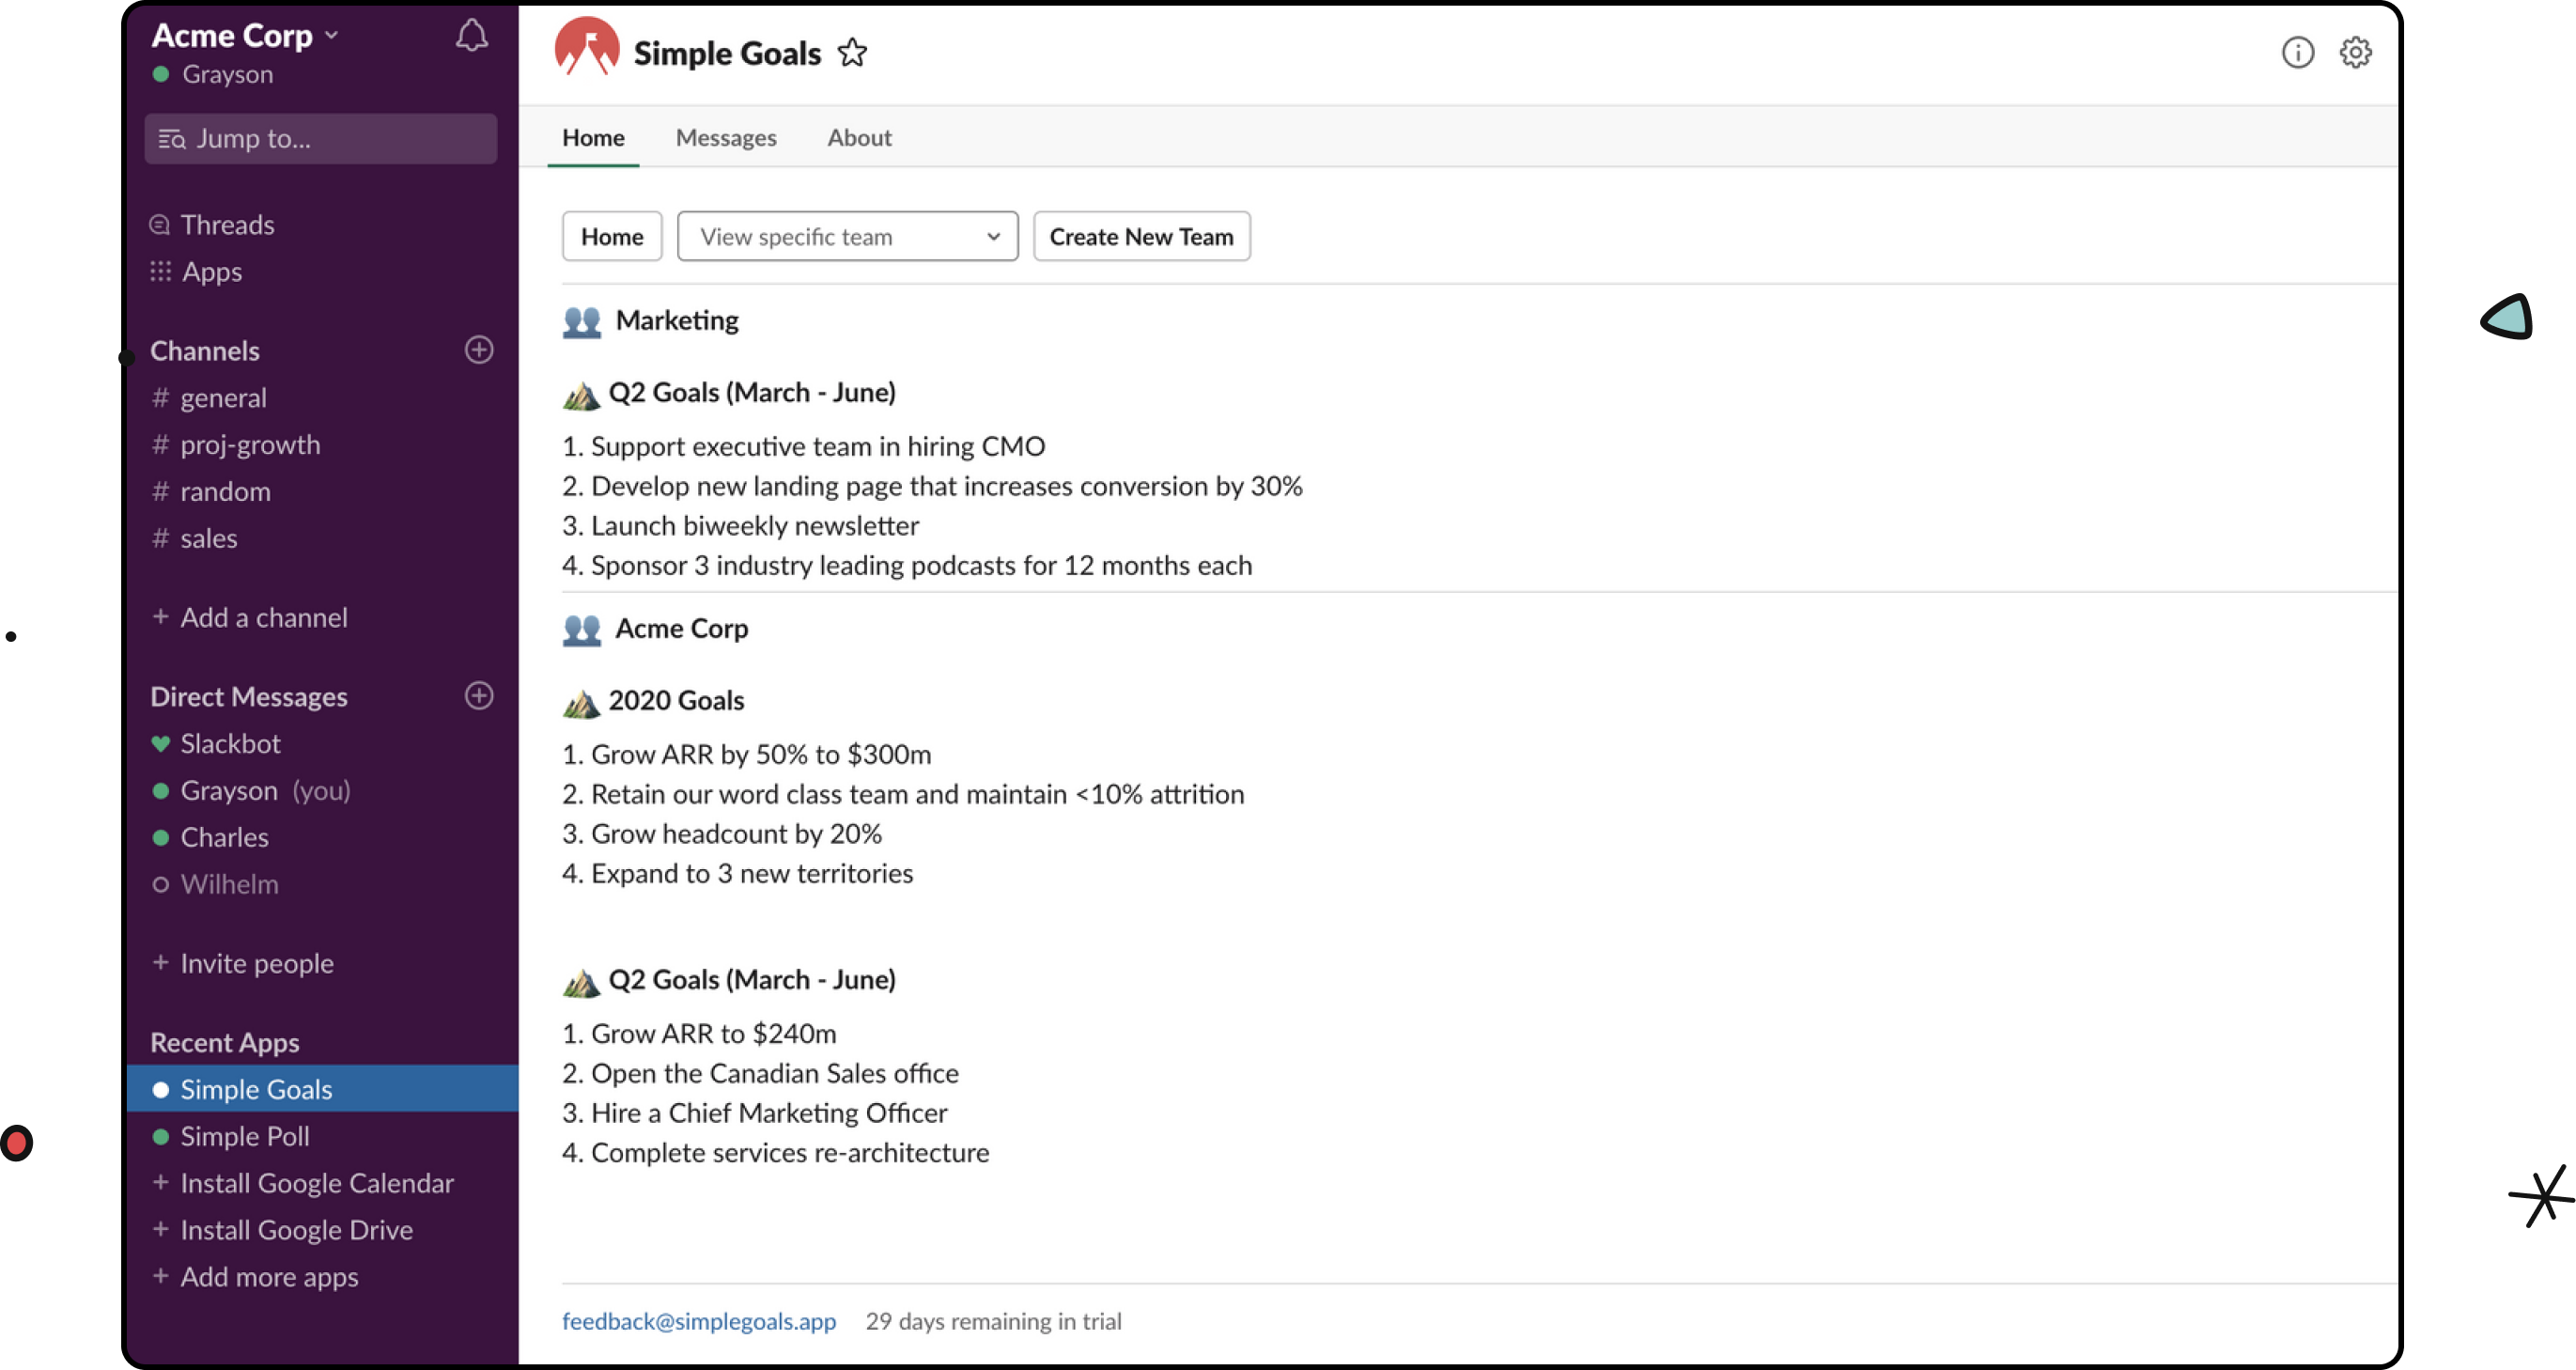Click goal 'Launch biweekly newsletter'
This screenshot has width=2576, height=1370.
[741, 526]
